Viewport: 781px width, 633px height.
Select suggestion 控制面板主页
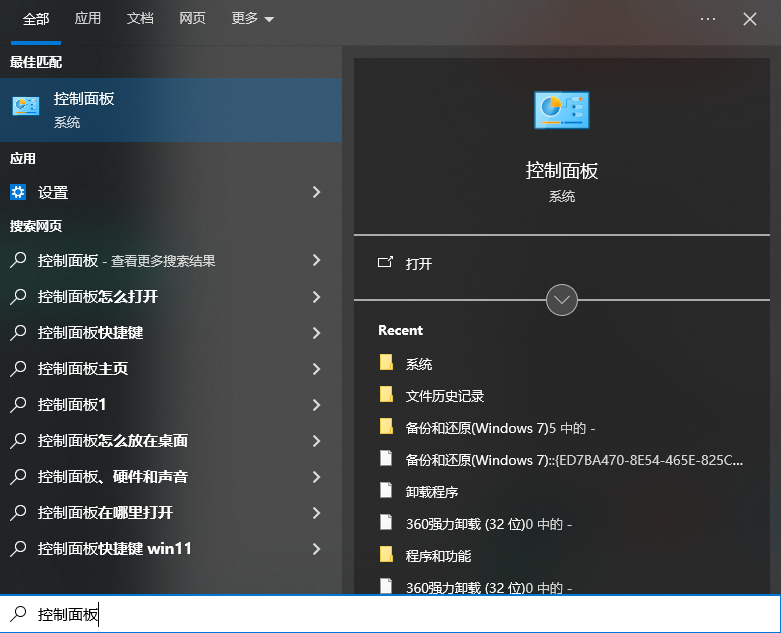(171, 369)
